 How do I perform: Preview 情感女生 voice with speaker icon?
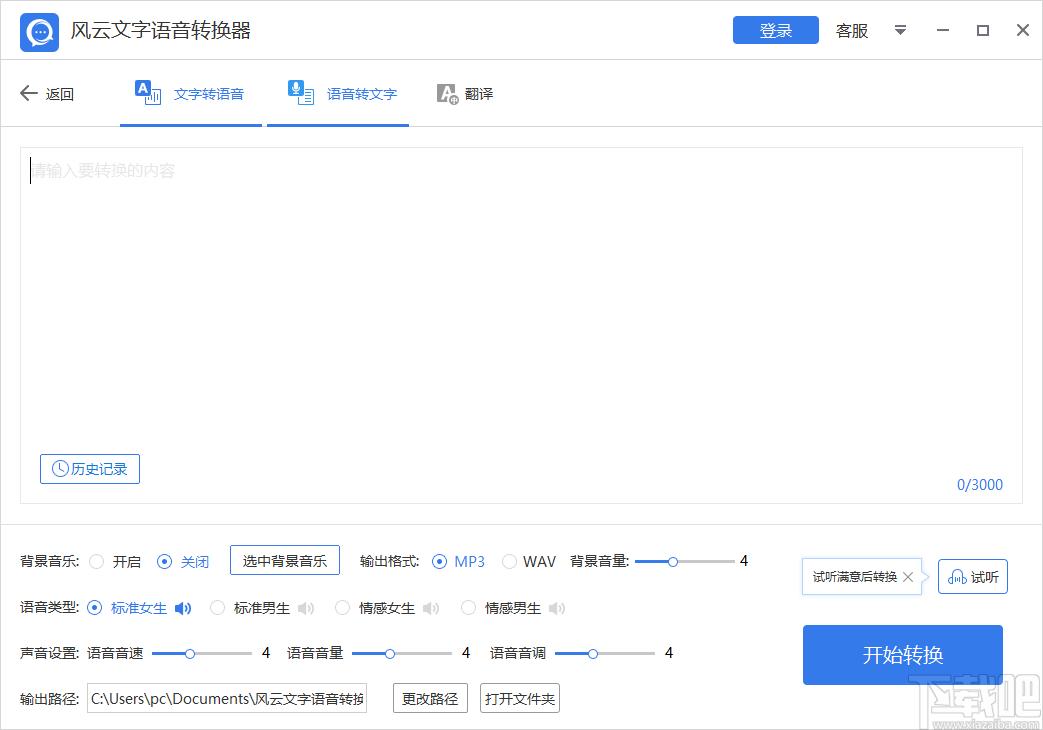(x=431, y=608)
